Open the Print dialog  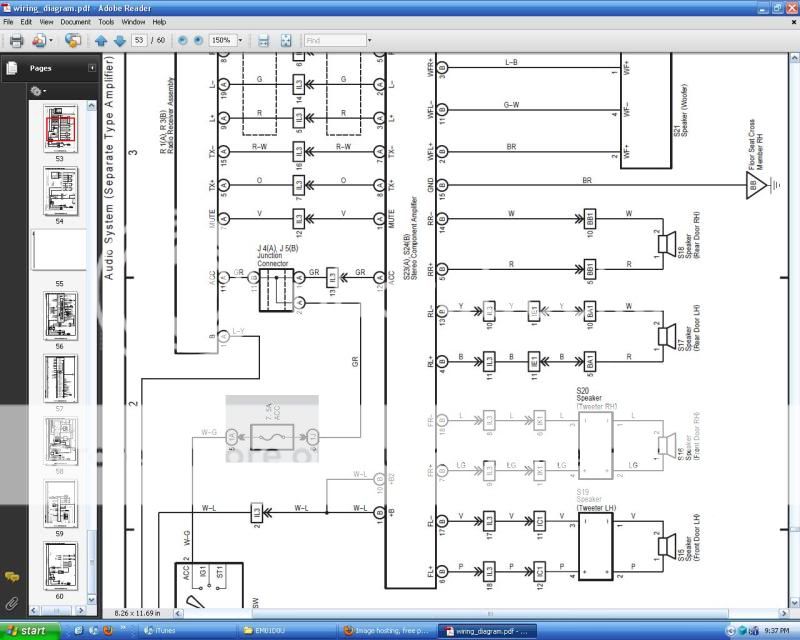click(x=16, y=42)
